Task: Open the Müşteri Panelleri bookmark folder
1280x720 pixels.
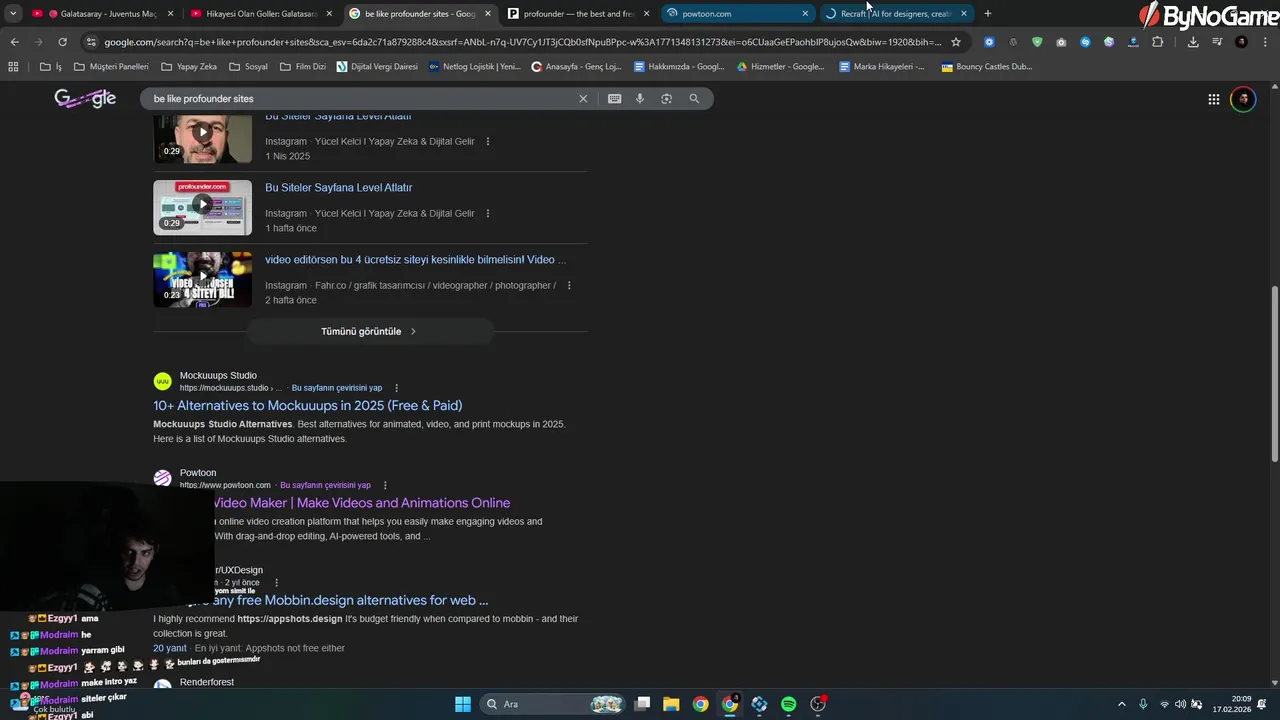Action: [110, 67]
